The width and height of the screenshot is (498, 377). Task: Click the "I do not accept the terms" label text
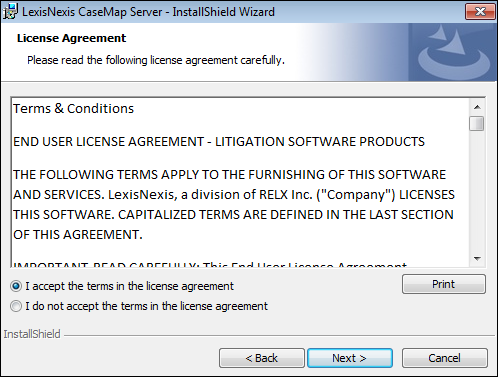pyautogui.click(x=146, y=306)
